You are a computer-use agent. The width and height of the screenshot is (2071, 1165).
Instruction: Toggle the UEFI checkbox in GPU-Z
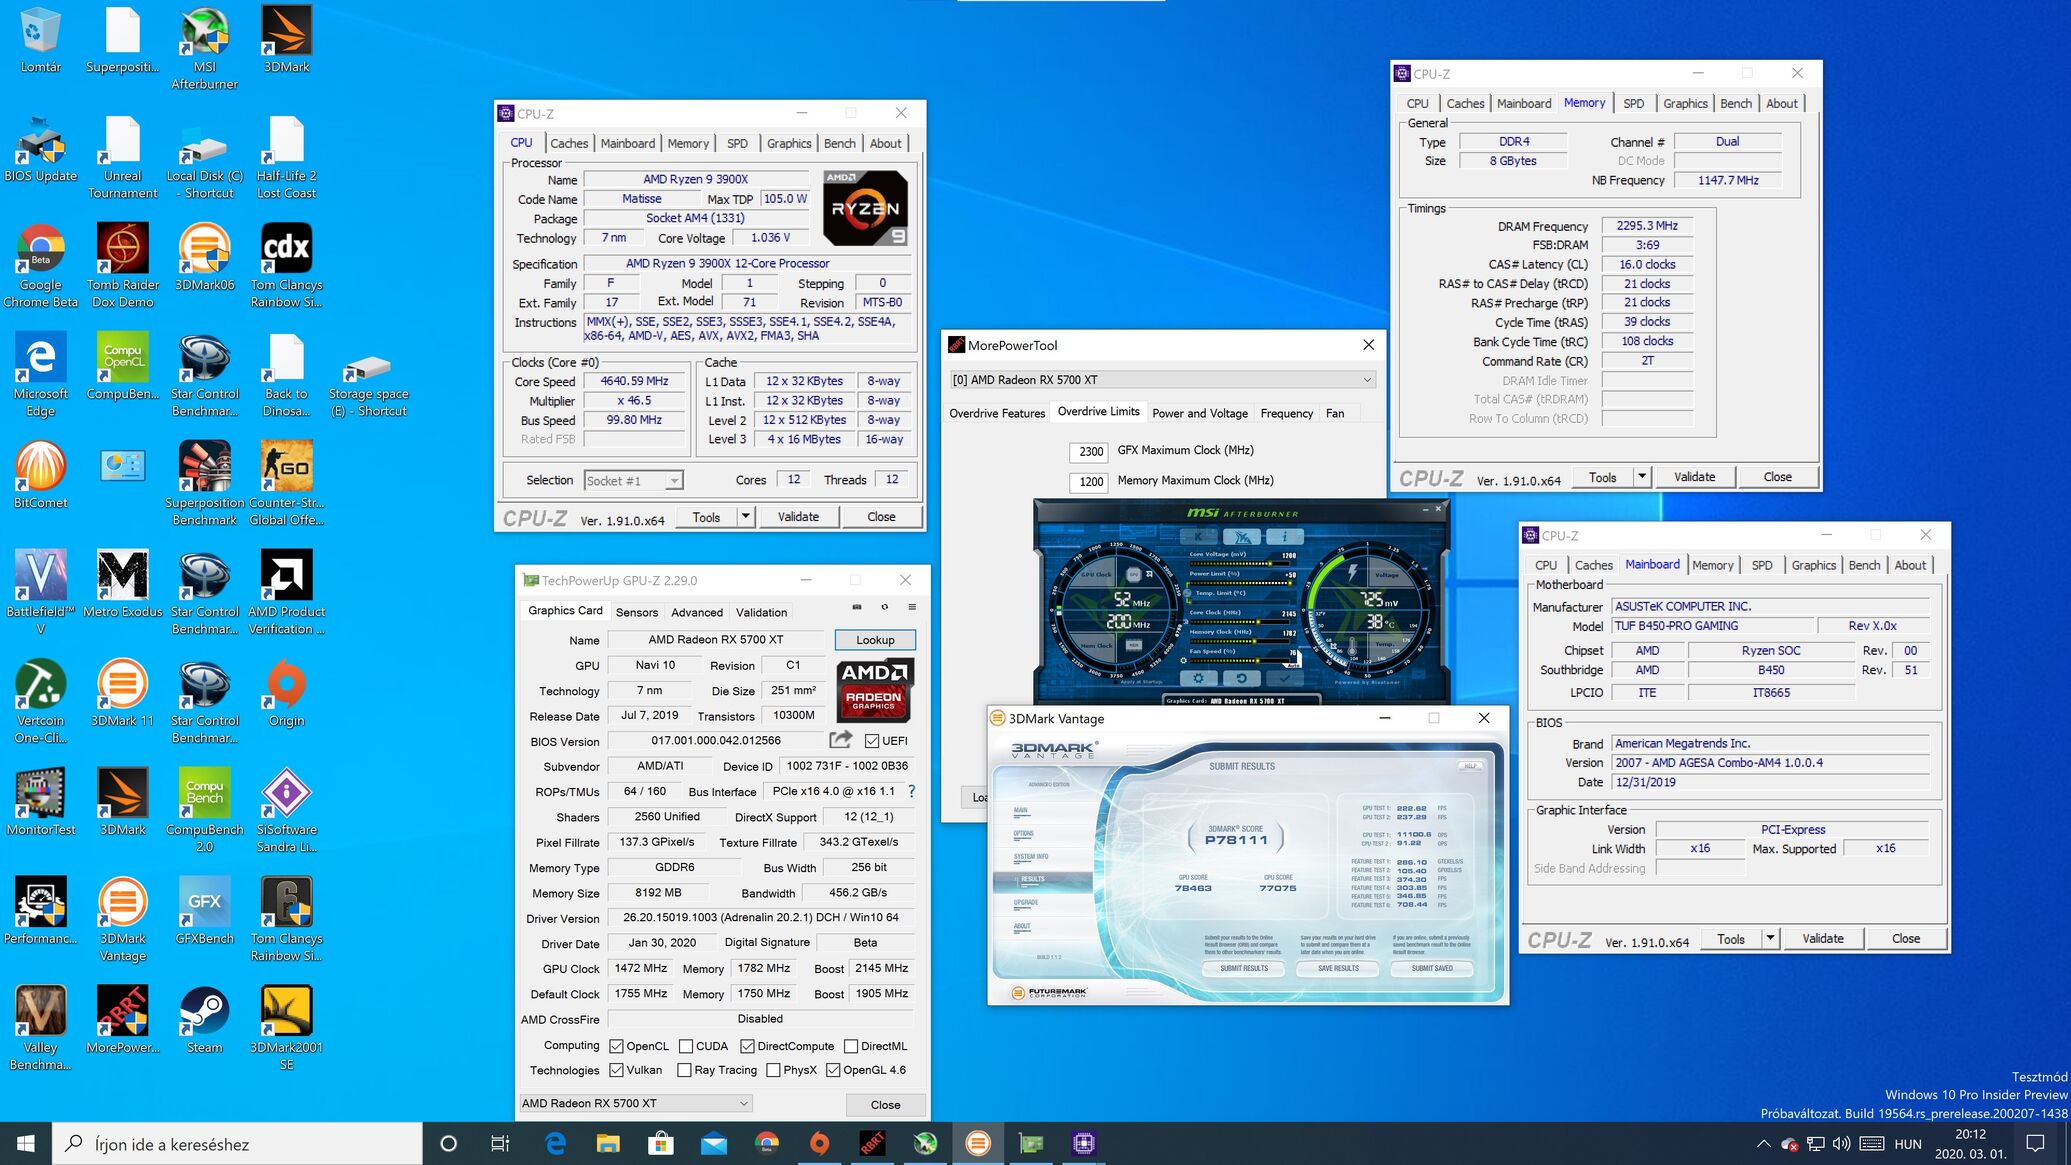[x=872, y=741]
